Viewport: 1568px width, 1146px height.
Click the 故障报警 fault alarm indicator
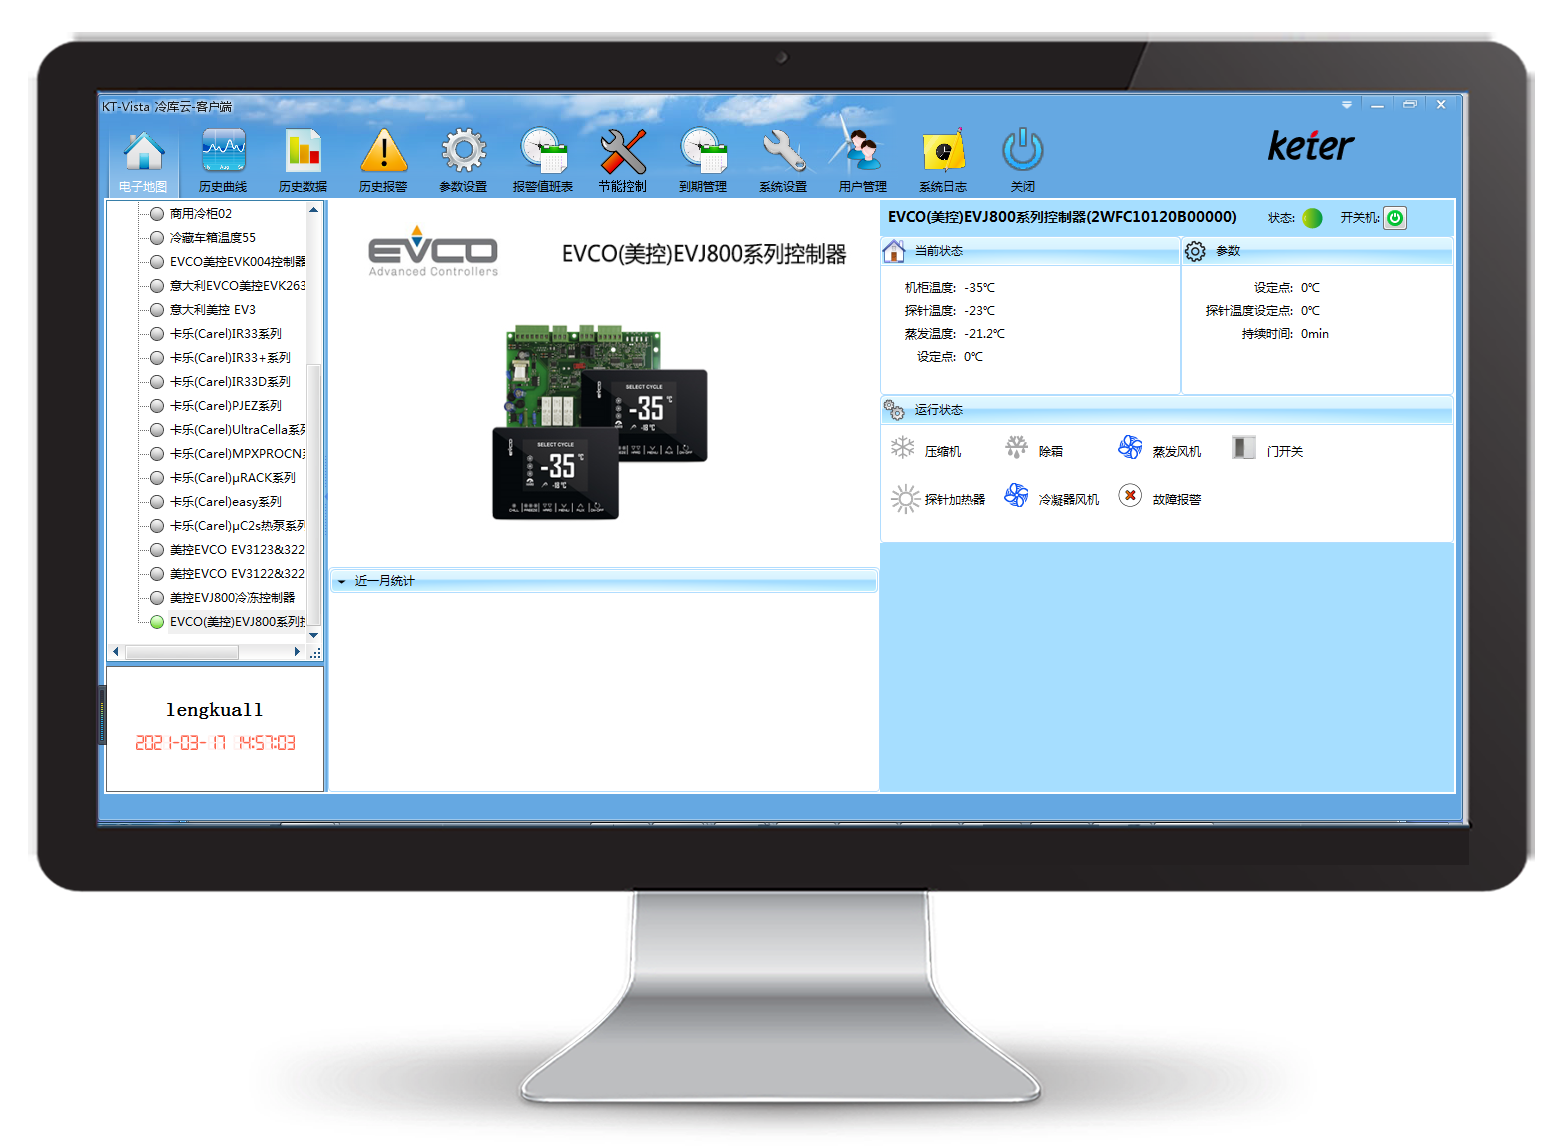1160,497
